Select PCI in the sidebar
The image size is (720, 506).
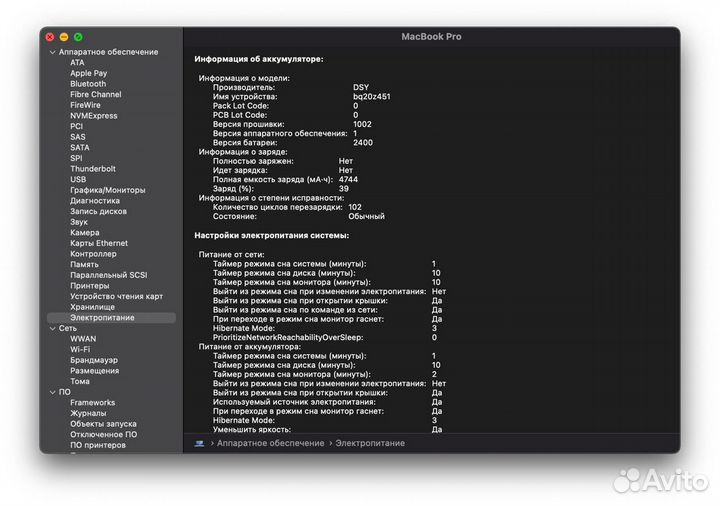pyautogui.click(x=76, y=126)
